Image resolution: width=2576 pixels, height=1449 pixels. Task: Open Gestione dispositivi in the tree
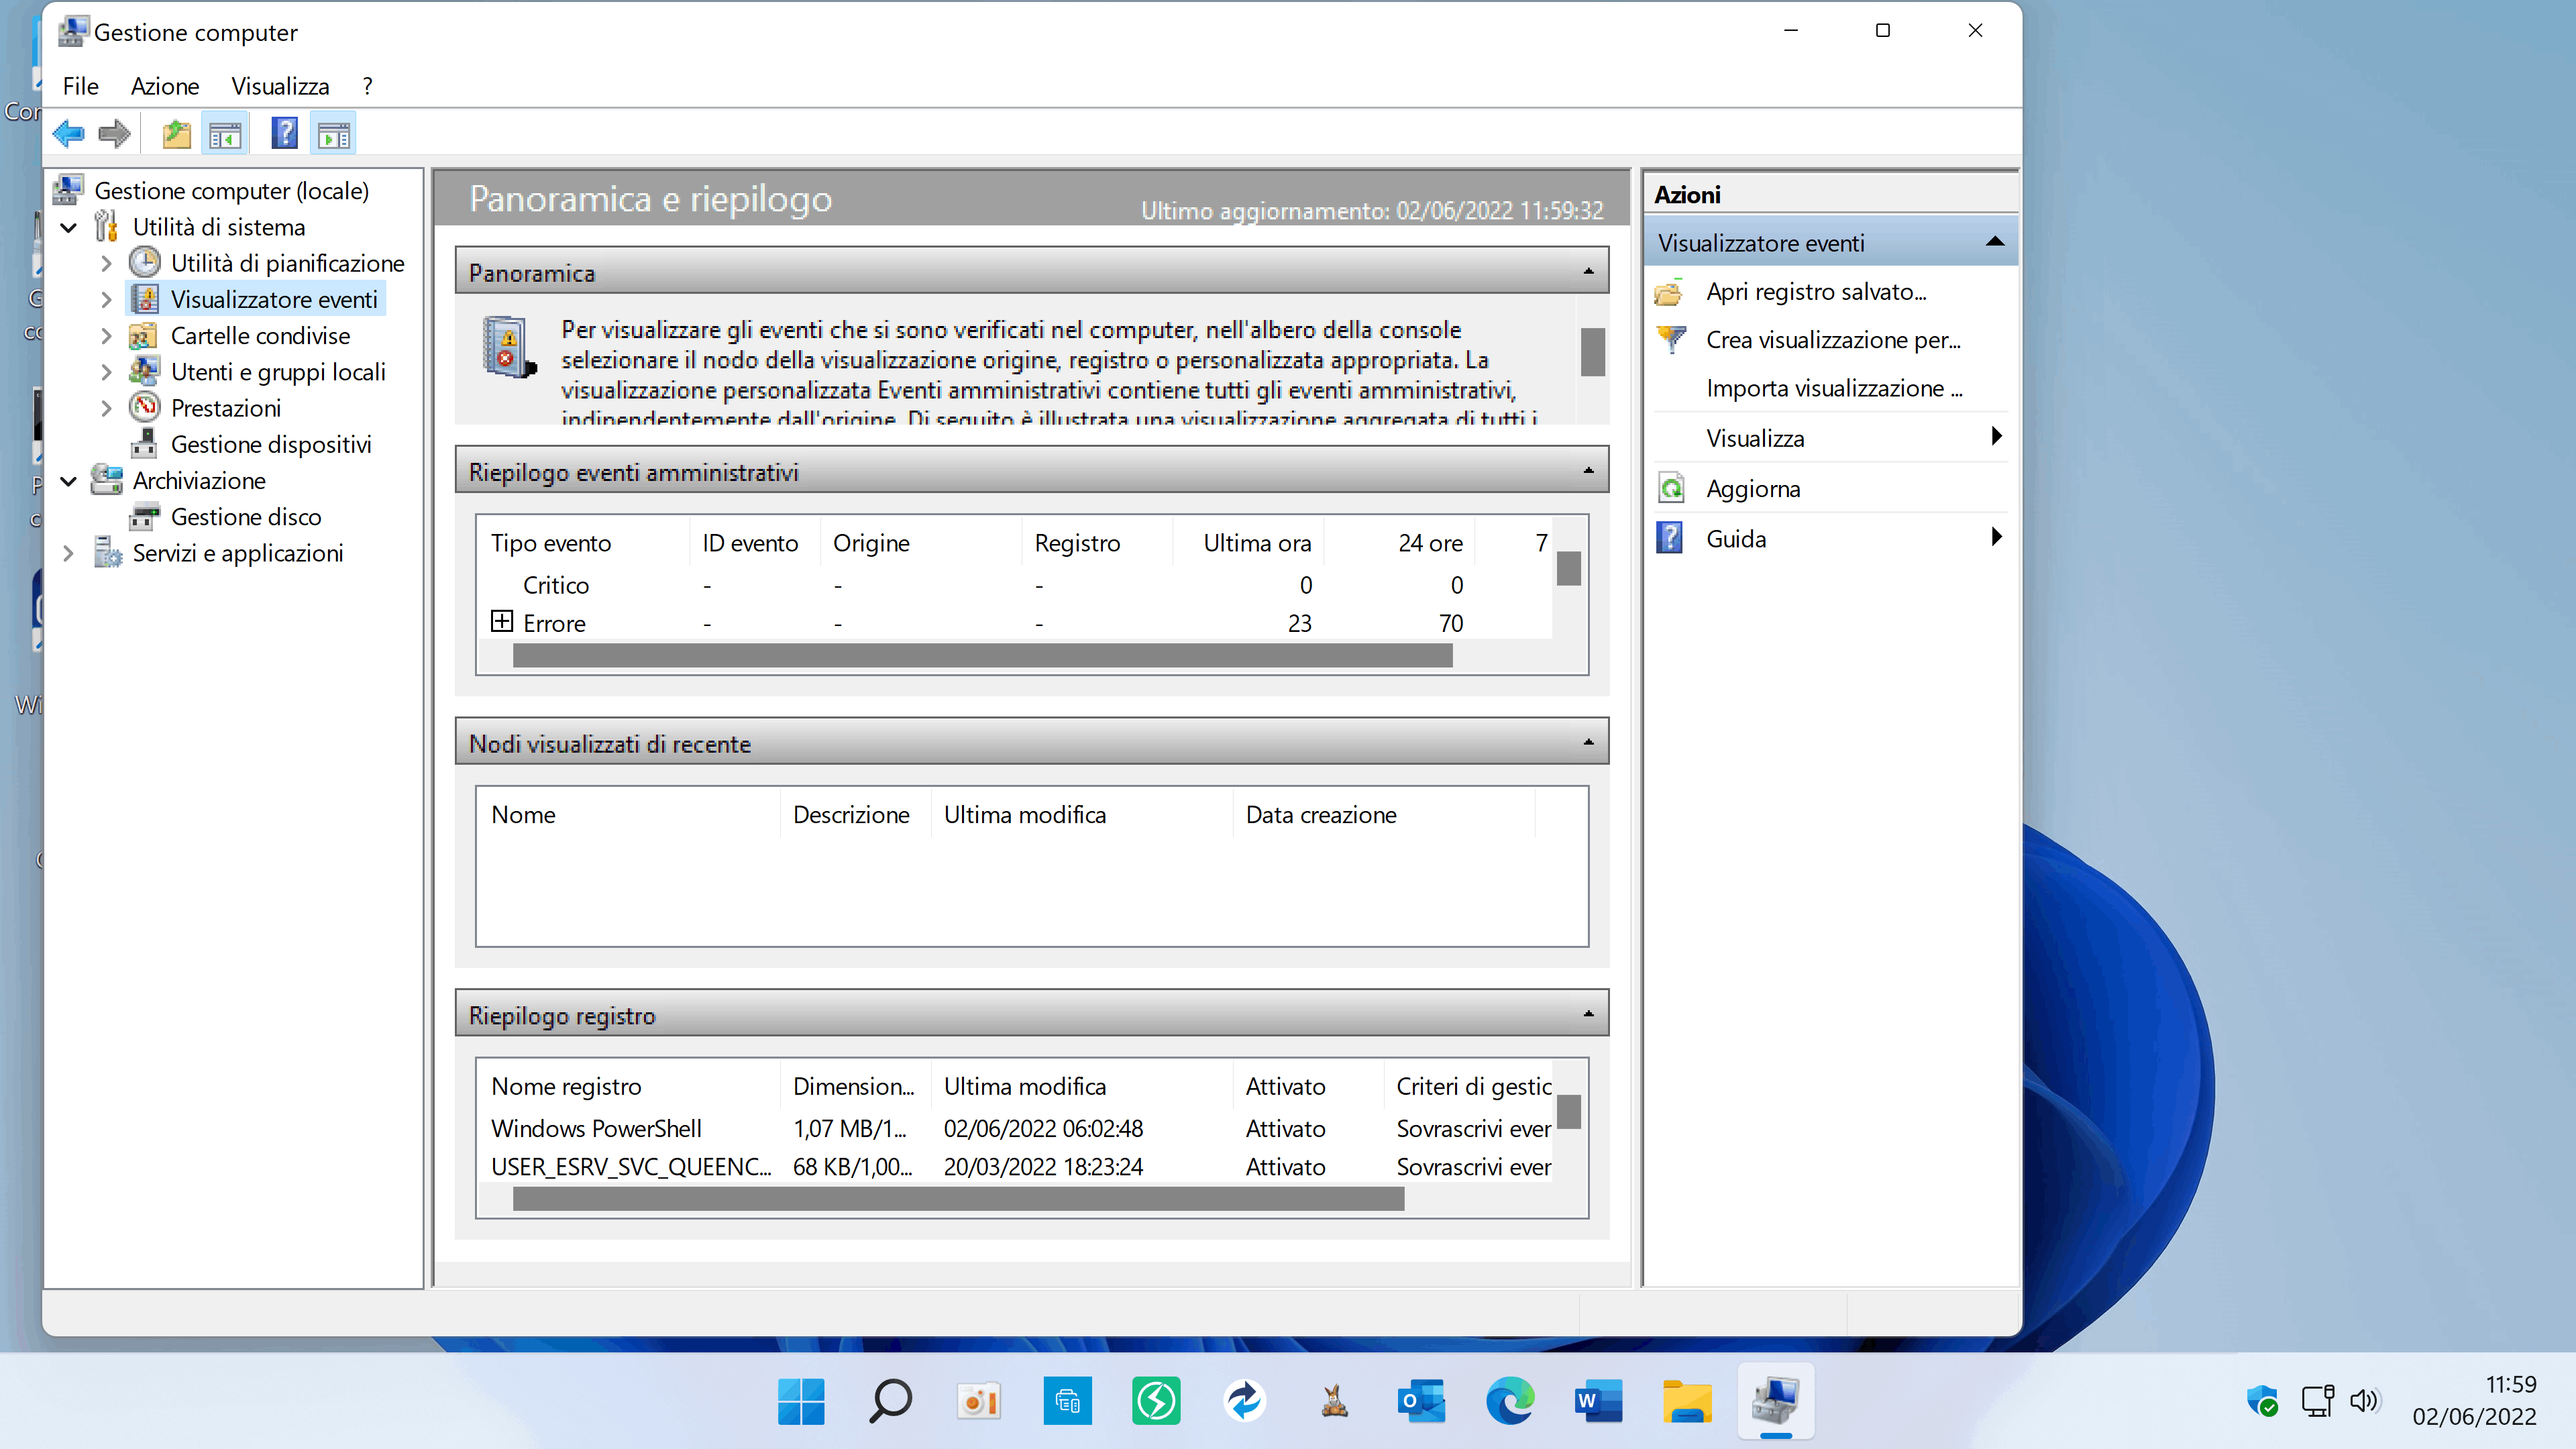[270, 444]
